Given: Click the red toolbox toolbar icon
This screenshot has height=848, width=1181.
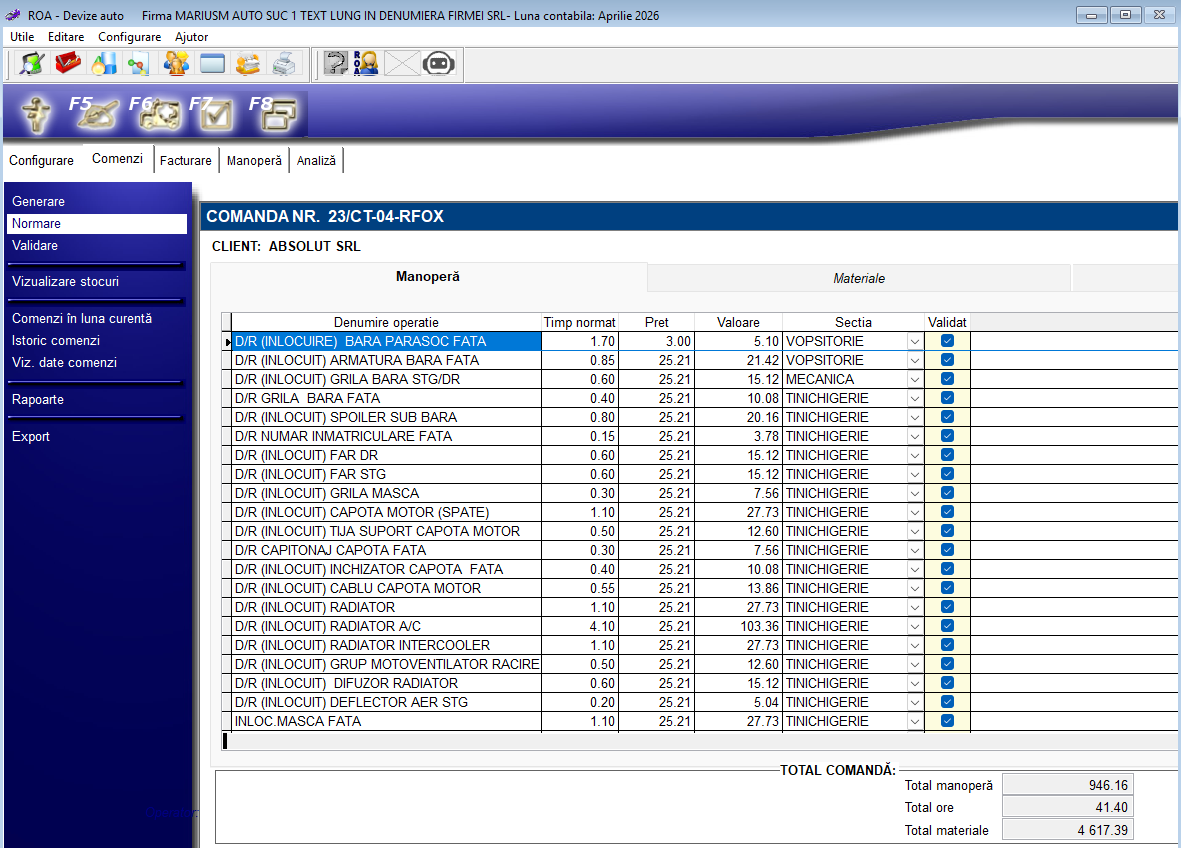Looking at the screenshot, I should click(69, 64).
